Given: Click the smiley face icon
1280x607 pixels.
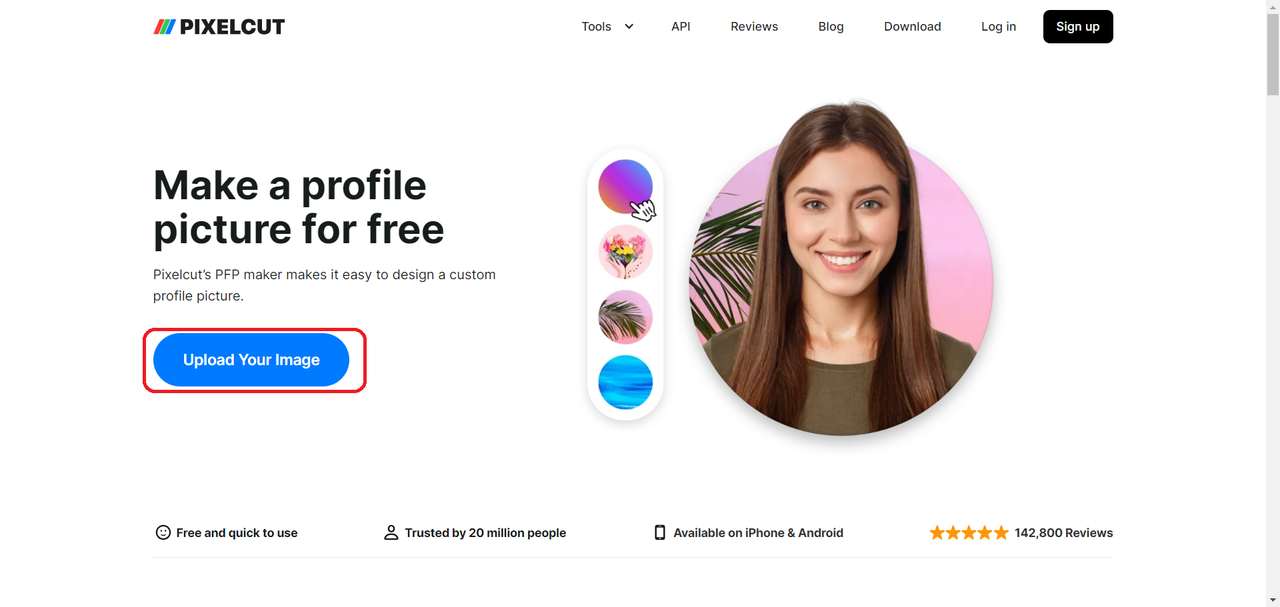Looking at the screenshot, I should [x=163, y=533].
